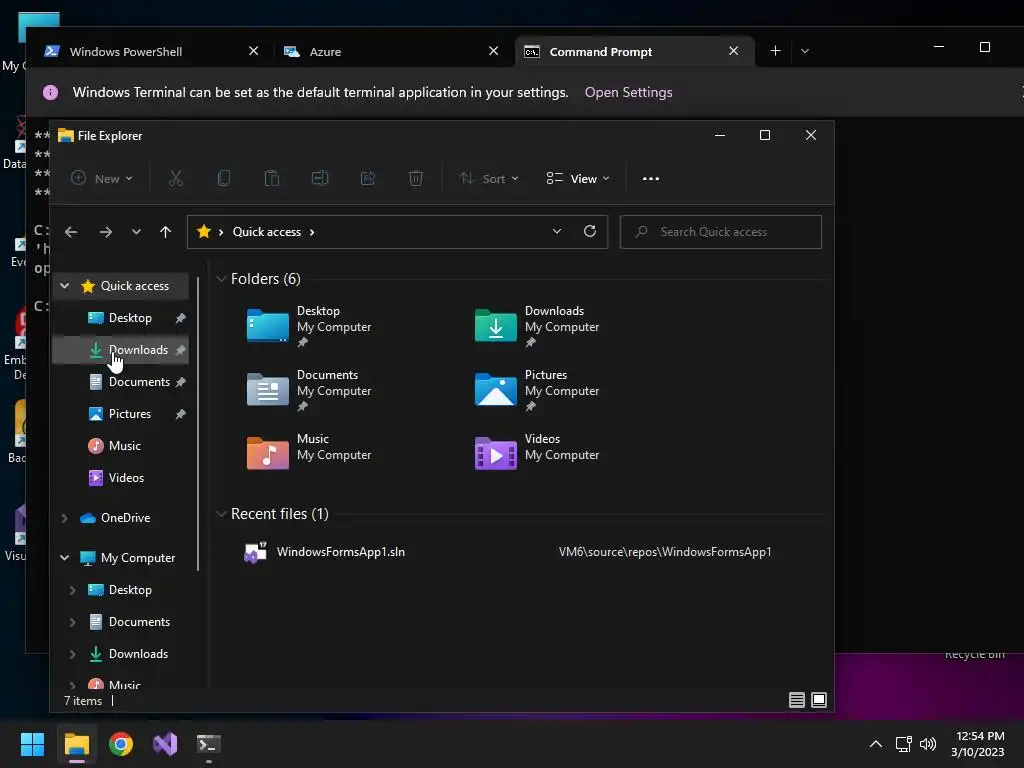
Task: Go back using the left arrow
Action: pyautogui.click(x=71, y=232)
